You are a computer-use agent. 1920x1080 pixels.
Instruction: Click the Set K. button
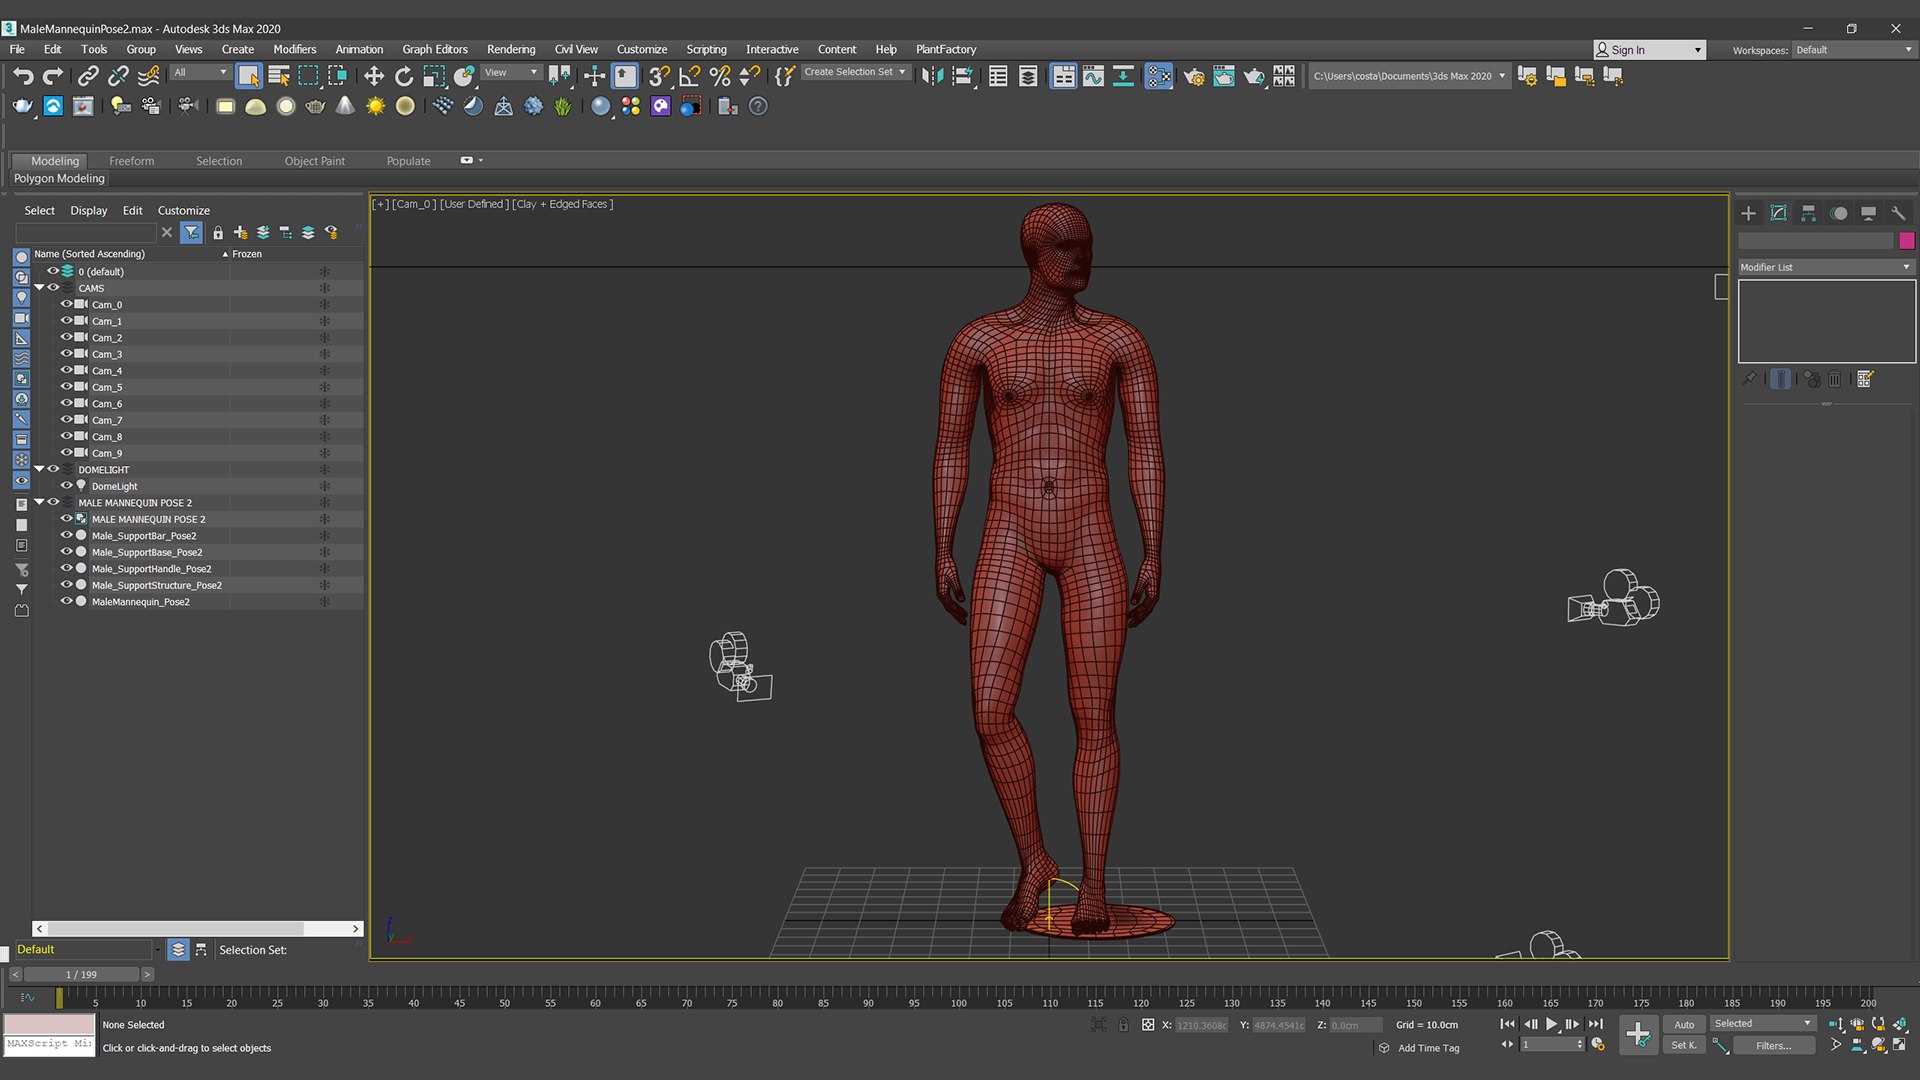click(x=1684, y=1045)
